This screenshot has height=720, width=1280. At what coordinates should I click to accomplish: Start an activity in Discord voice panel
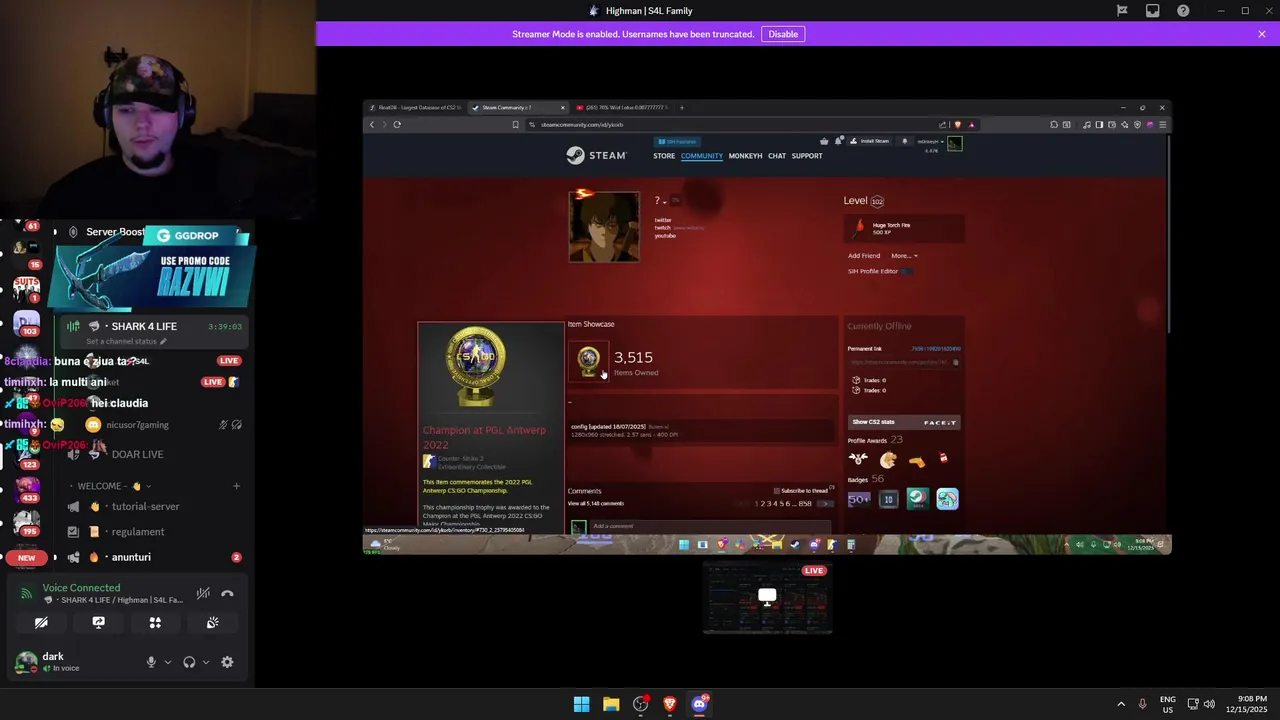155,622
